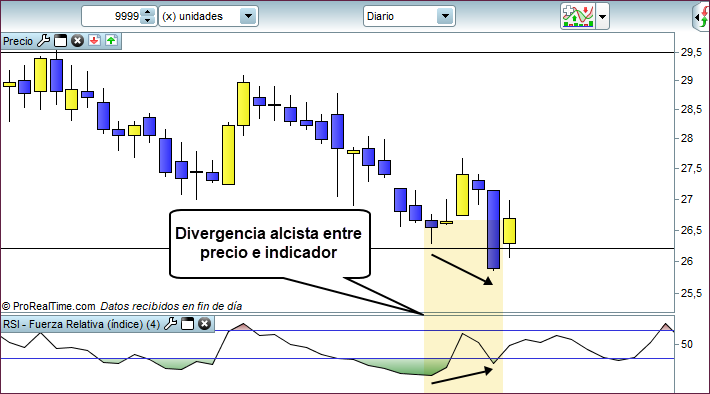710x394 pixels.
Task: Decrease the 9999 units value
Action: [148, 20]
